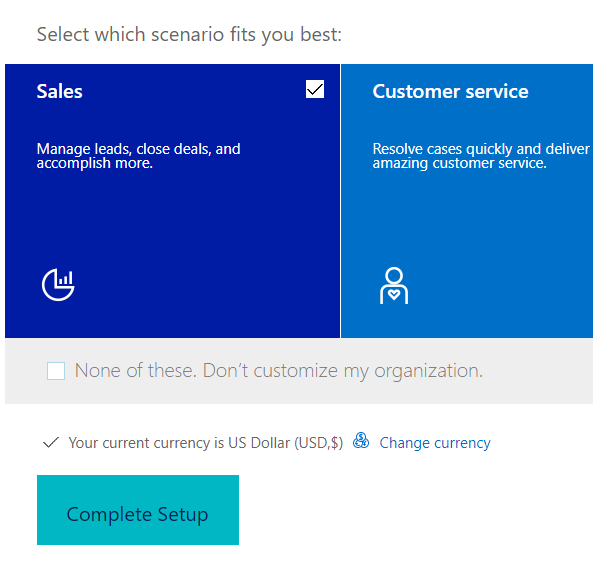
Task: Click the 'Resolve cases quickly' description text
Action: click(x=481, y=156)
